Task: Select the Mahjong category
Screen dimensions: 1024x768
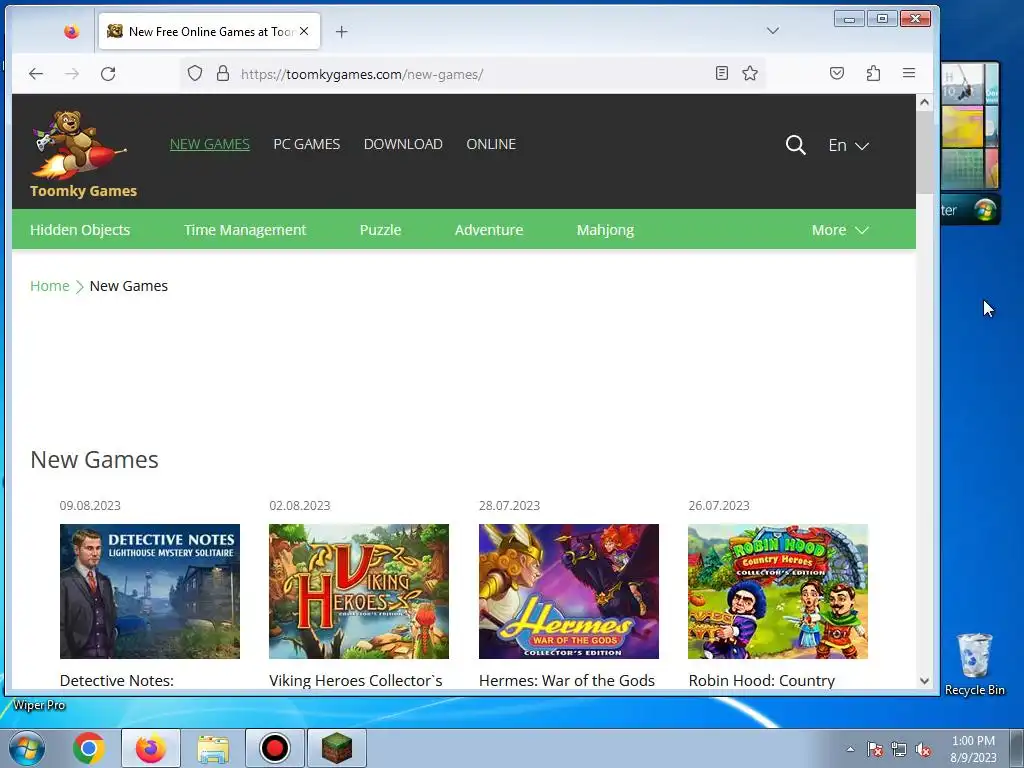Action: [605, 230]
